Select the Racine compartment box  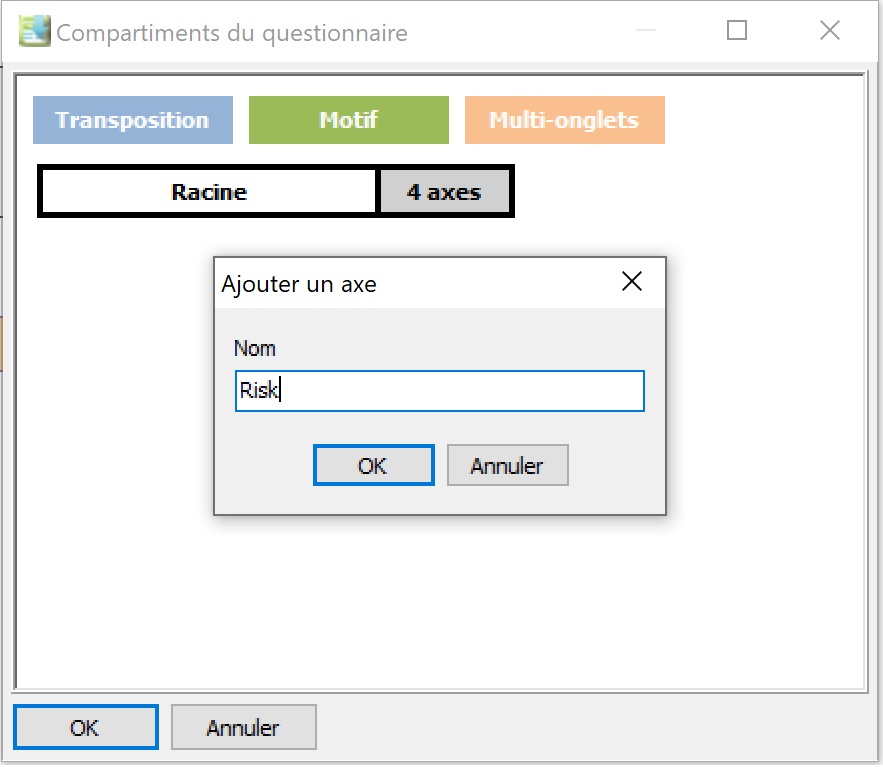pyautogui.click(x=209, y=192)
